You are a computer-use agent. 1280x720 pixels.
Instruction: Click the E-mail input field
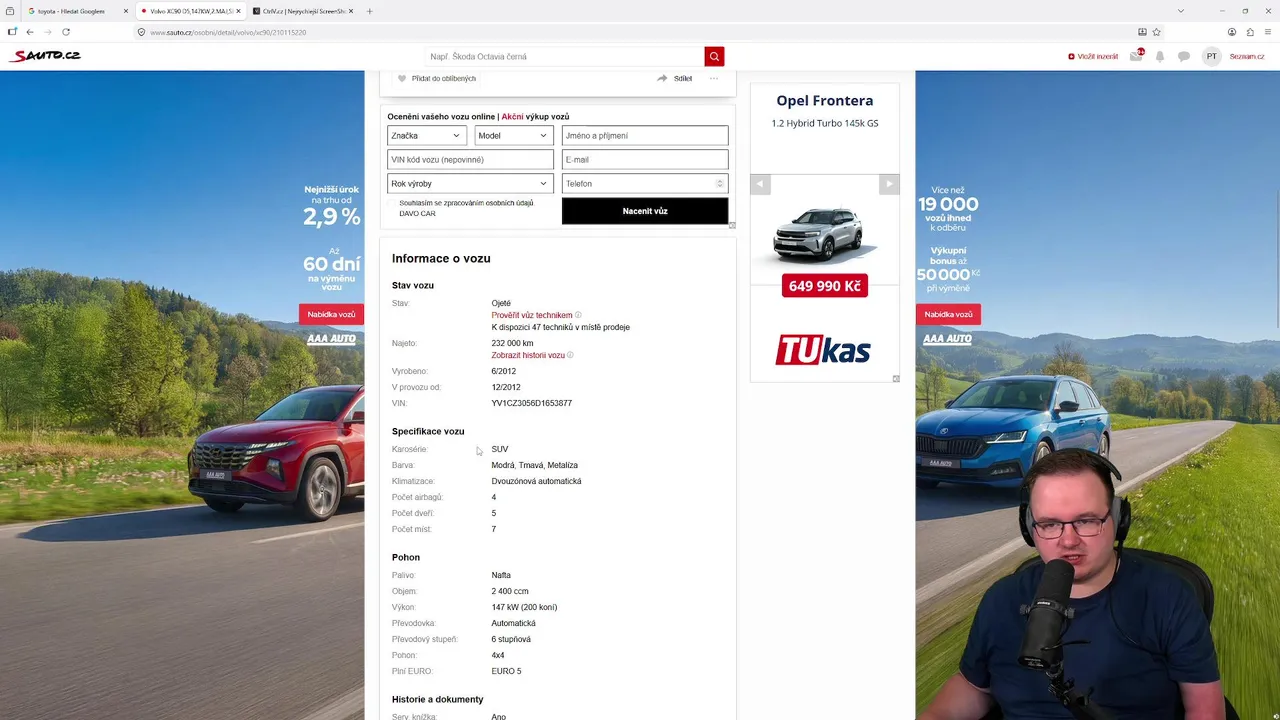(x=645, y=160)
